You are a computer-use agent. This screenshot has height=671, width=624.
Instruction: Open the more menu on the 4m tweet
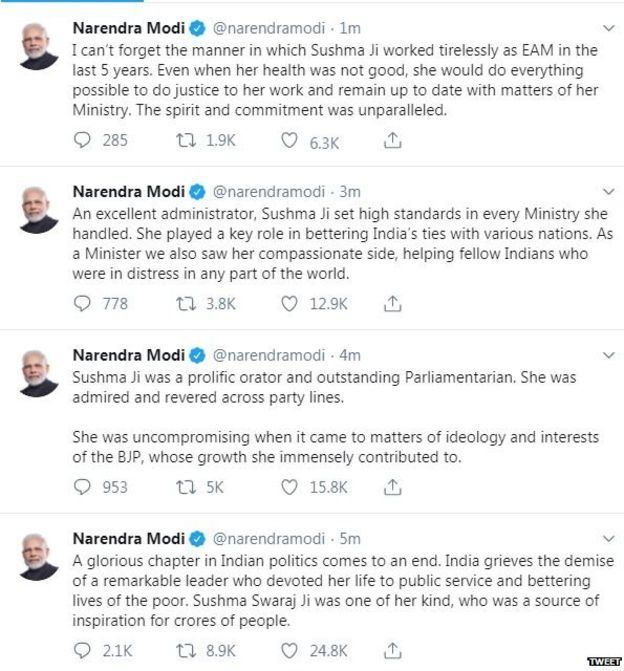tap(603, 354)
